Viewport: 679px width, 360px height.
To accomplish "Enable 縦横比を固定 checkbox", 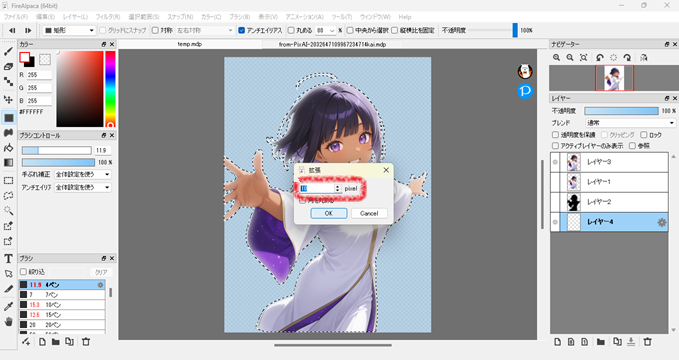I will click(394, 30).
